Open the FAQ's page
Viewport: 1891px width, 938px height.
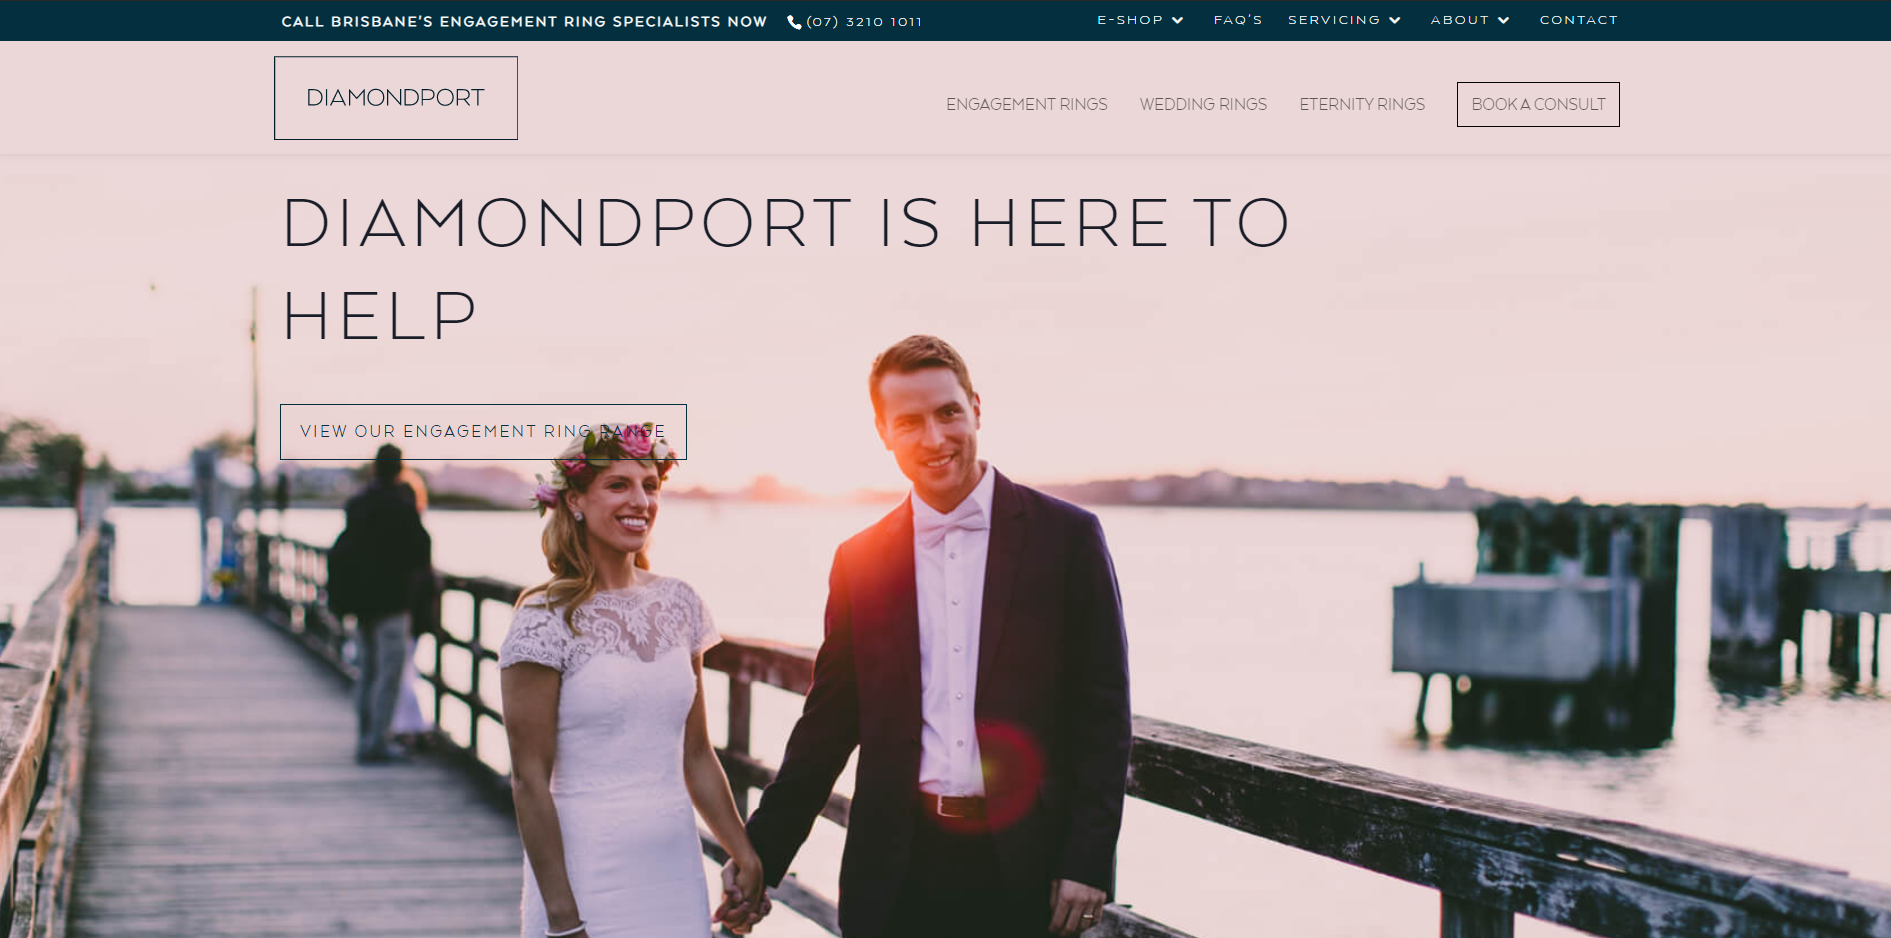coord(1238,20)
